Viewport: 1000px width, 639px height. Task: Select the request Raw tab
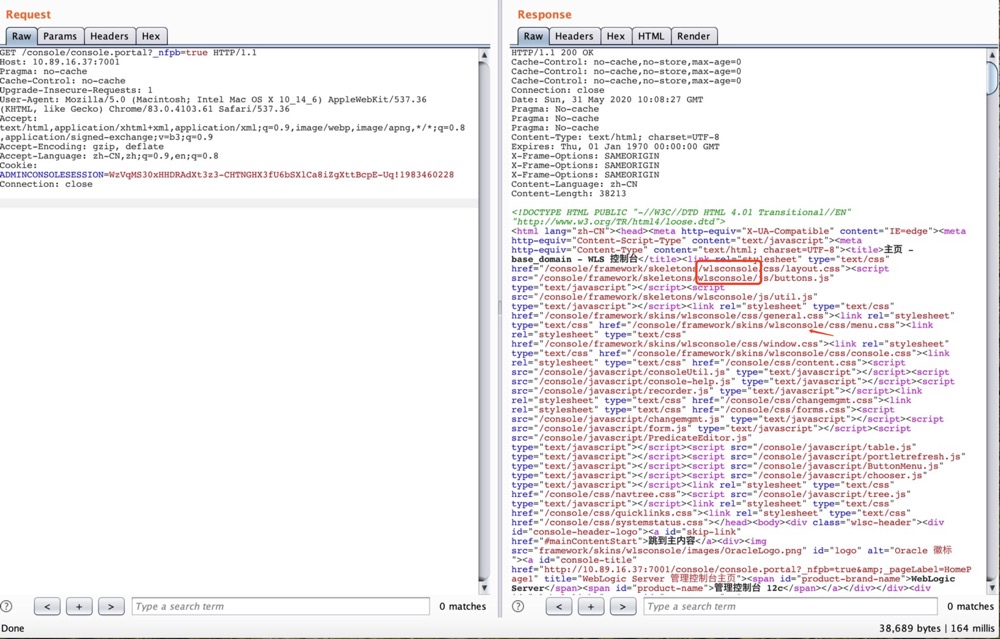point(21,36)
